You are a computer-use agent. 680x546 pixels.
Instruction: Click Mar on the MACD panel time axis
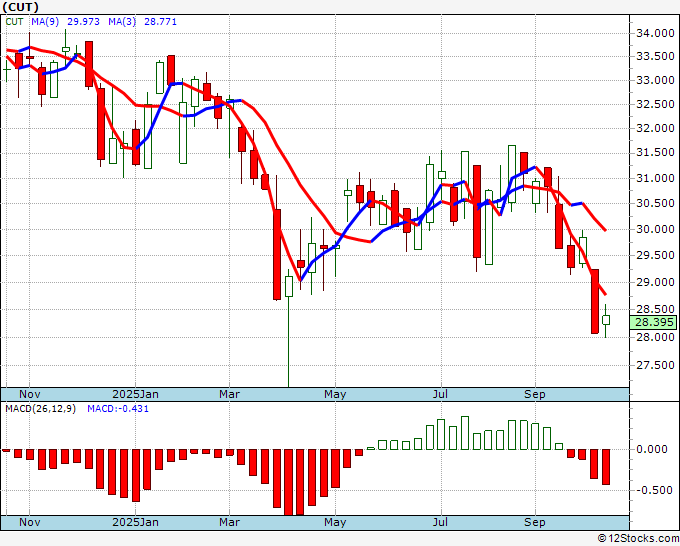(x=229, y=522)
